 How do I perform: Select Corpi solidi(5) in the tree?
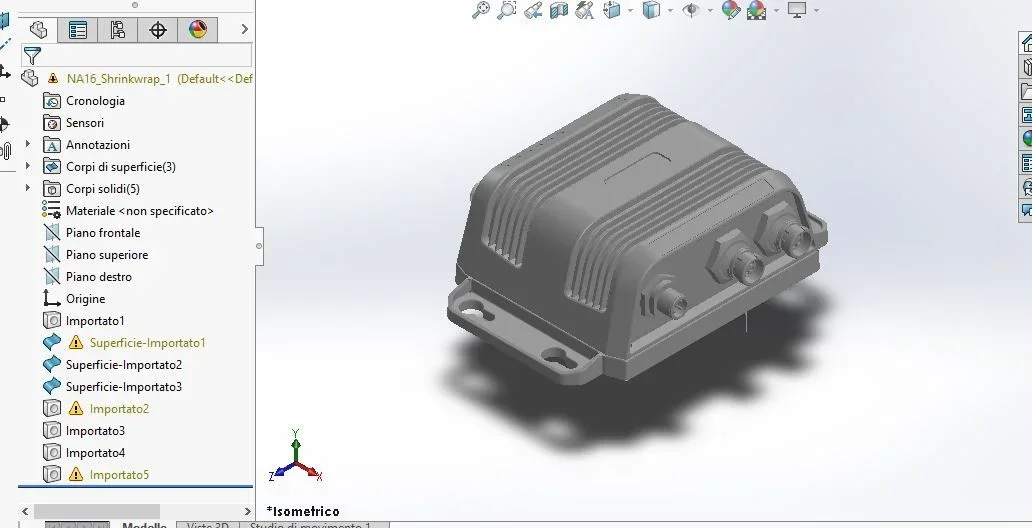(x=103, y=189)
